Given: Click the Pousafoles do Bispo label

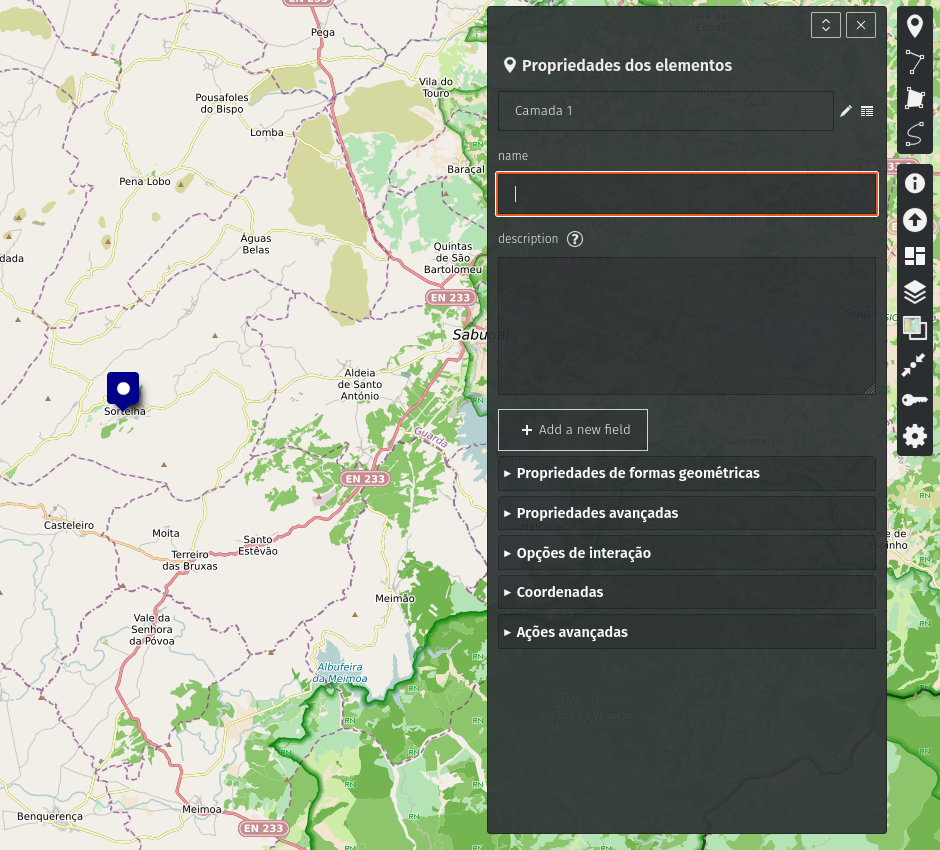Looking at the screenshot, I should [221, 103].
